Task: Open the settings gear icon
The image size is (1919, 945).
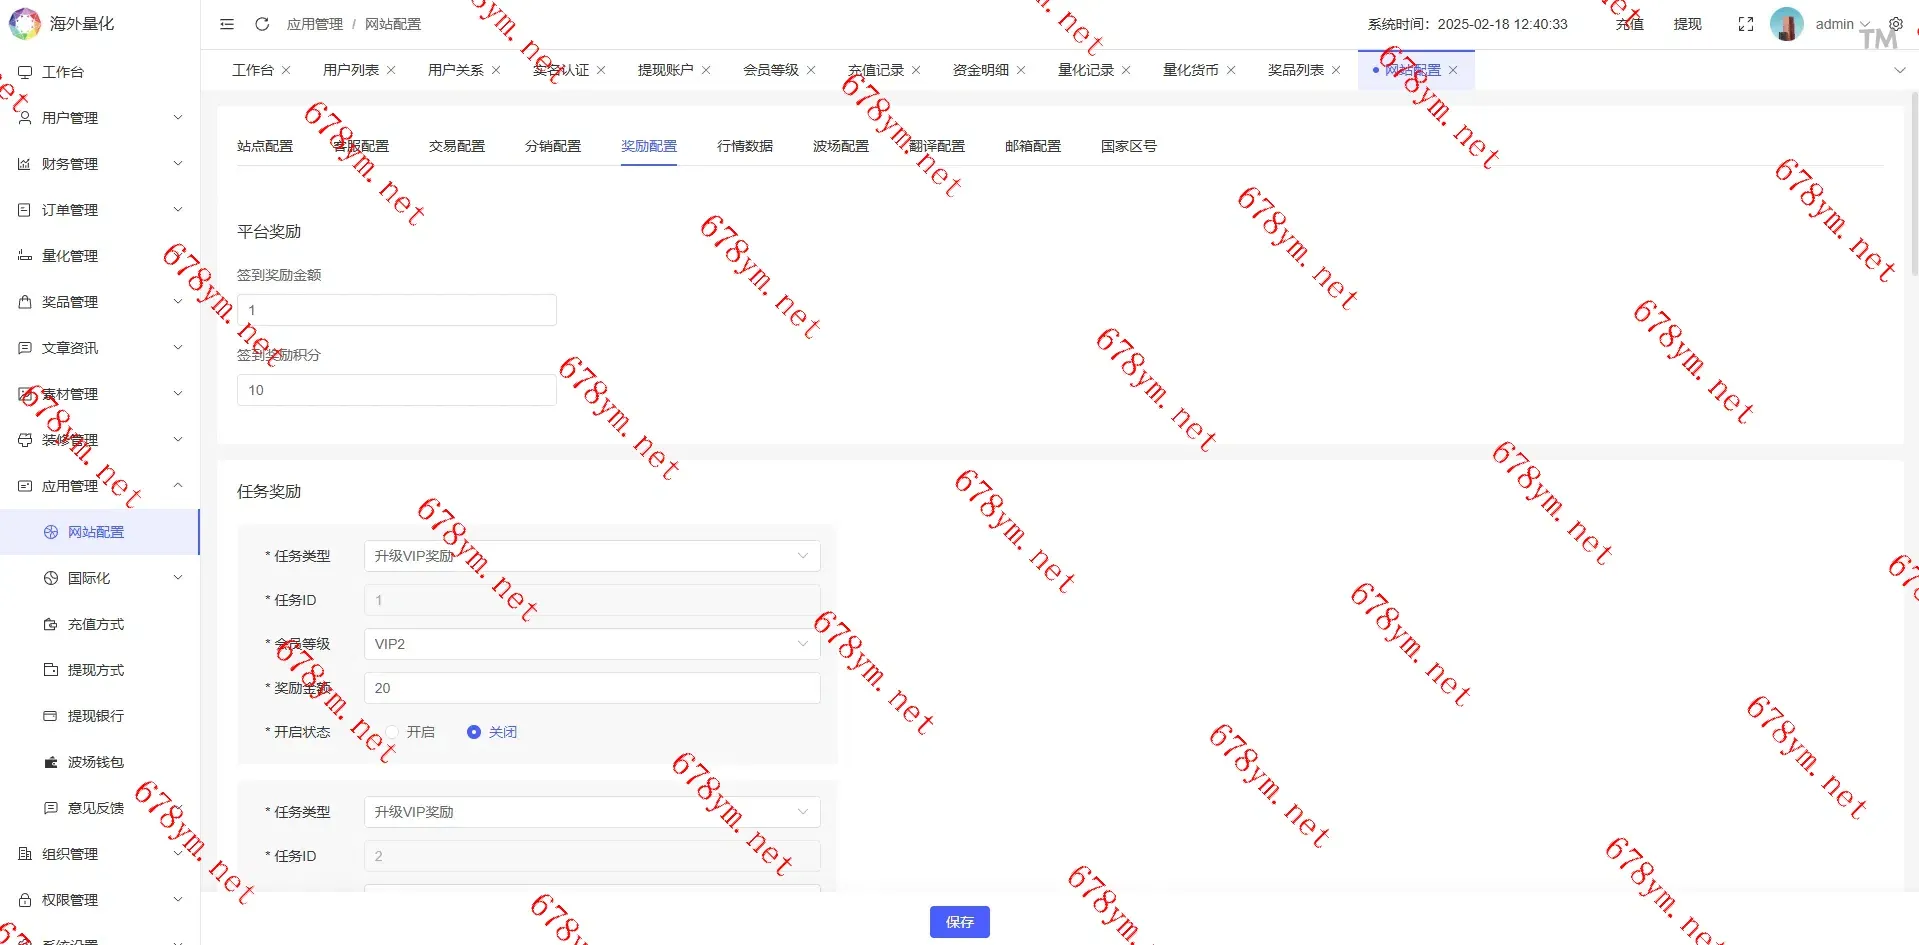Action: pos(1895,24)
